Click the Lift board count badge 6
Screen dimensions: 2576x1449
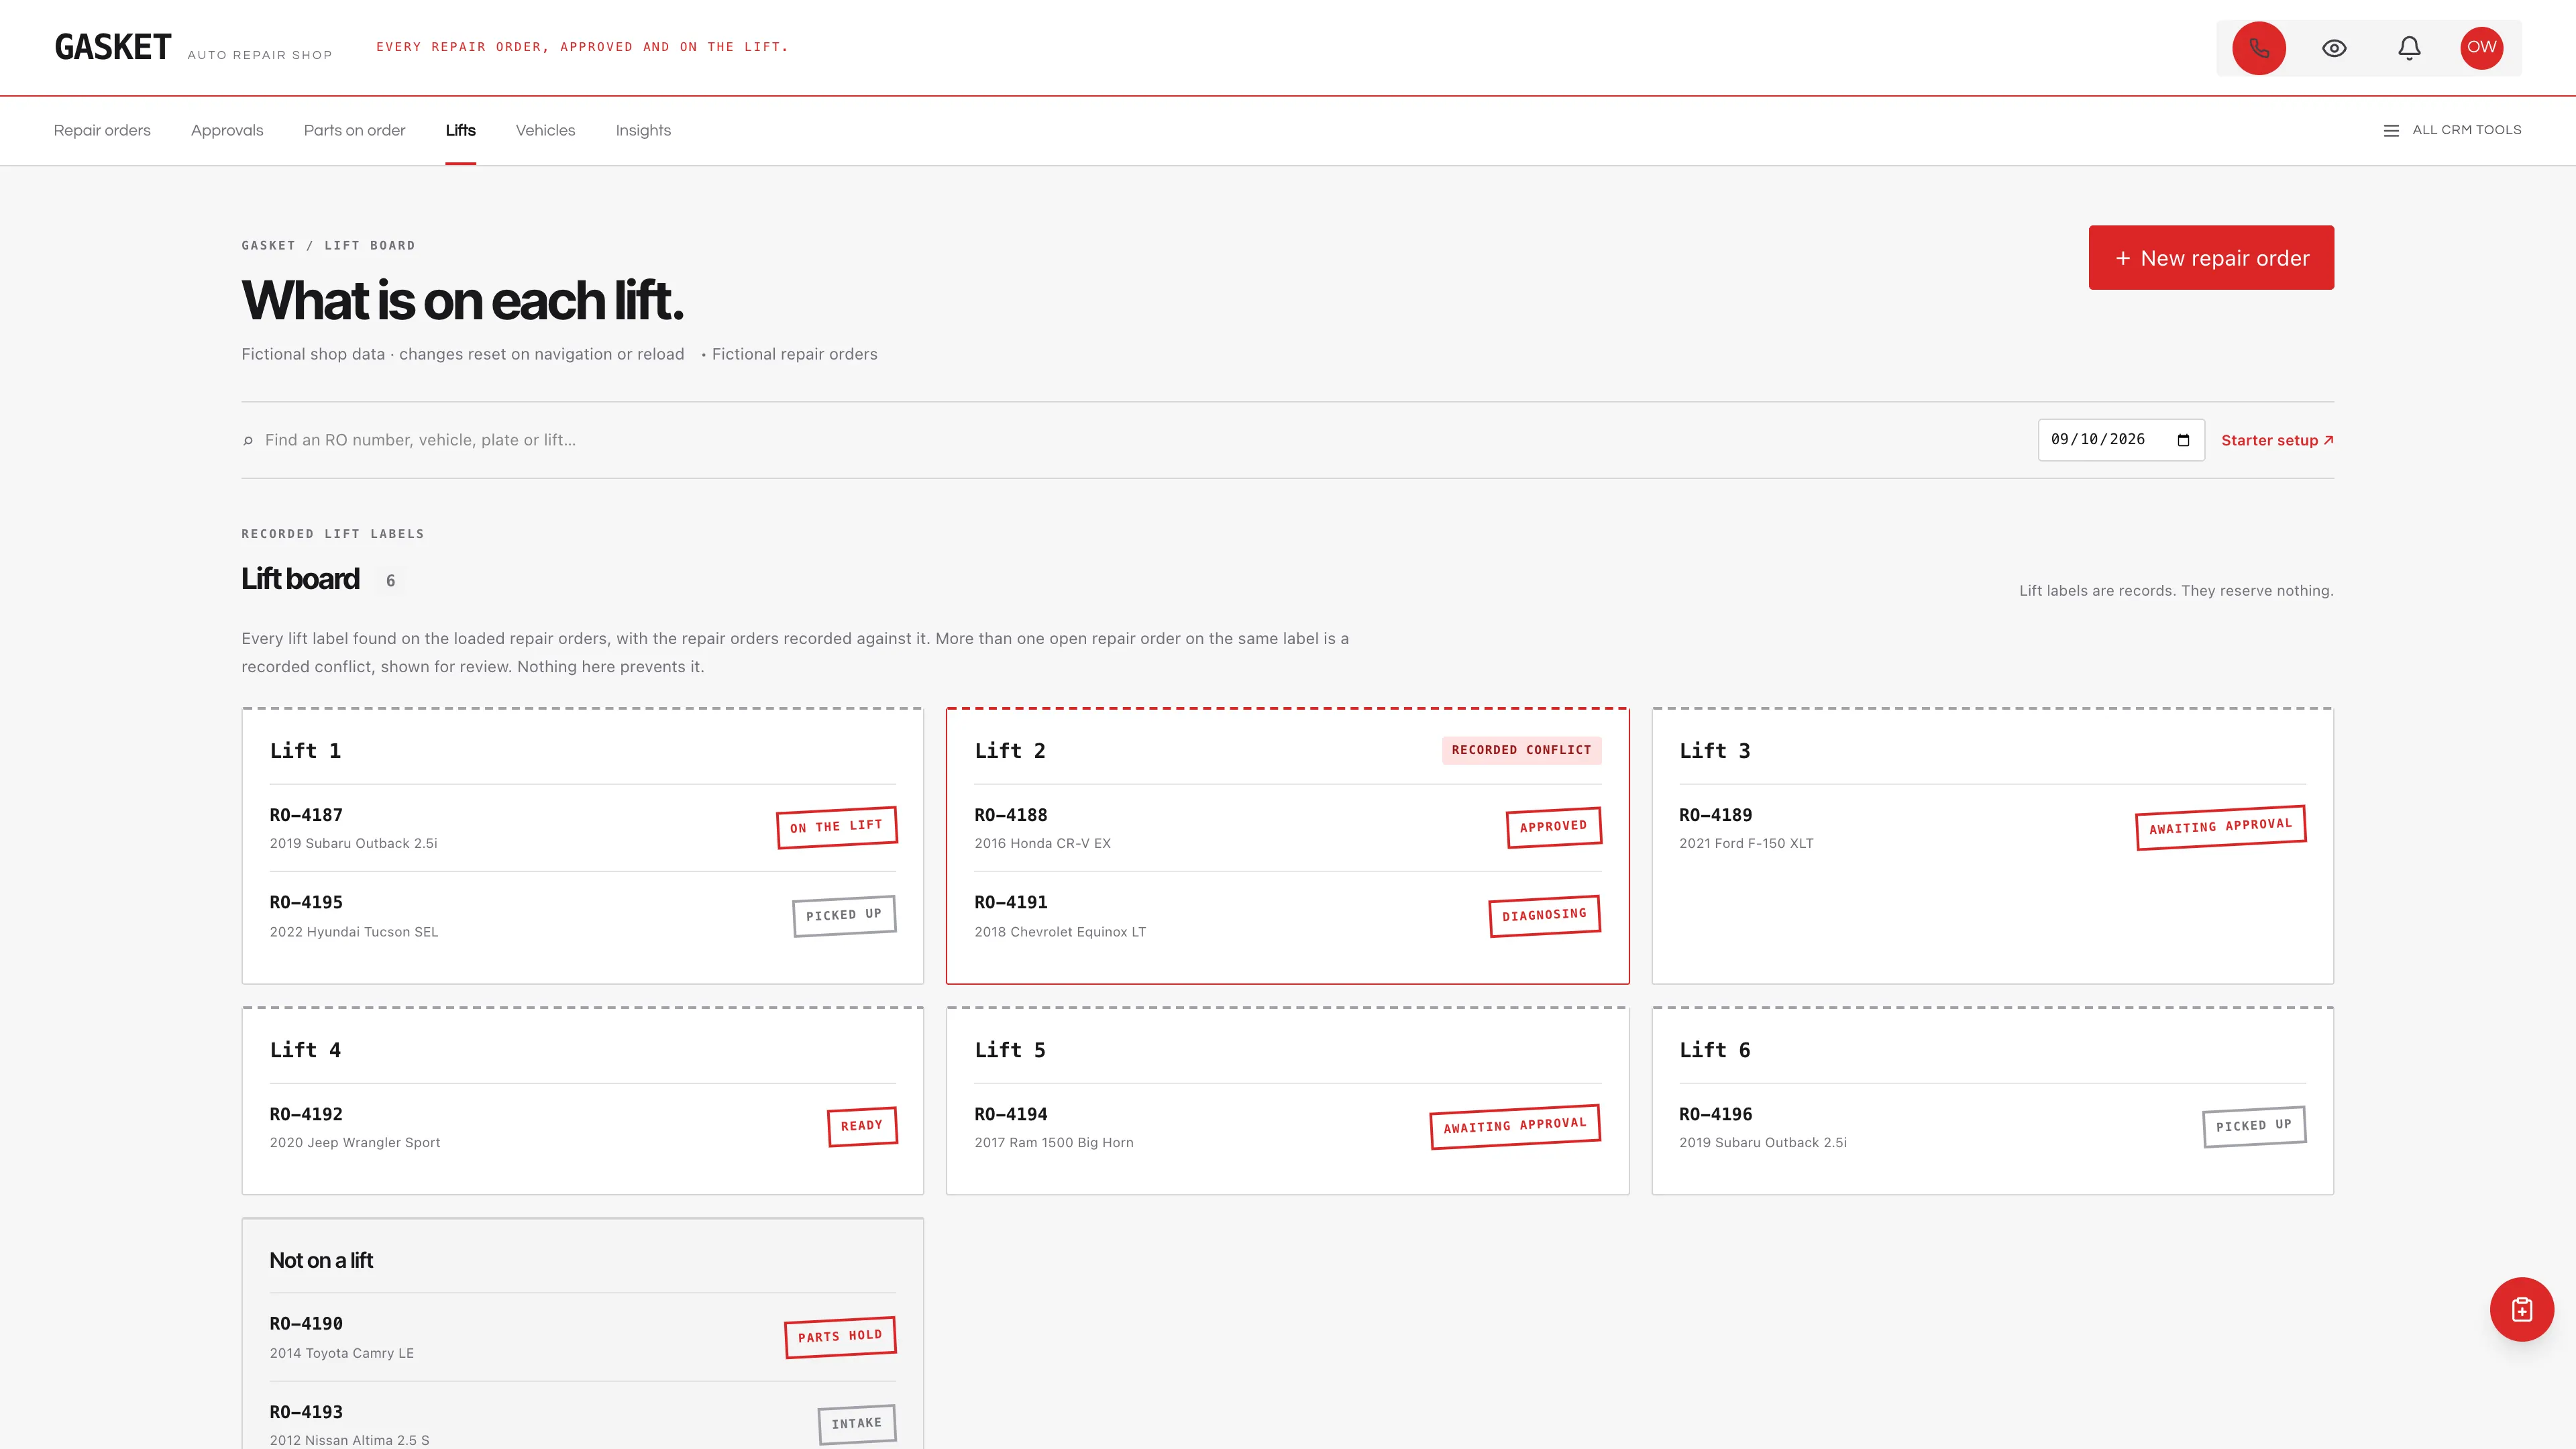point(390,581)
